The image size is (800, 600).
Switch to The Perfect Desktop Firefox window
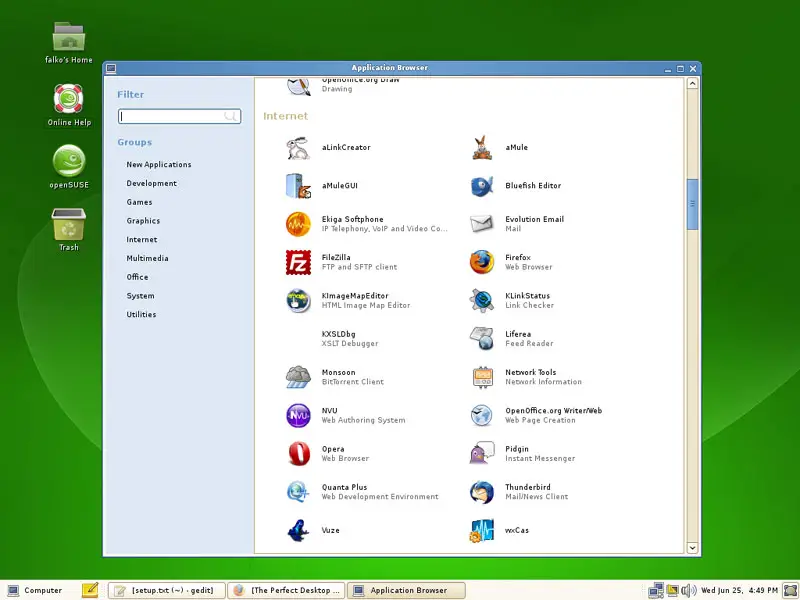click(286, 590)
